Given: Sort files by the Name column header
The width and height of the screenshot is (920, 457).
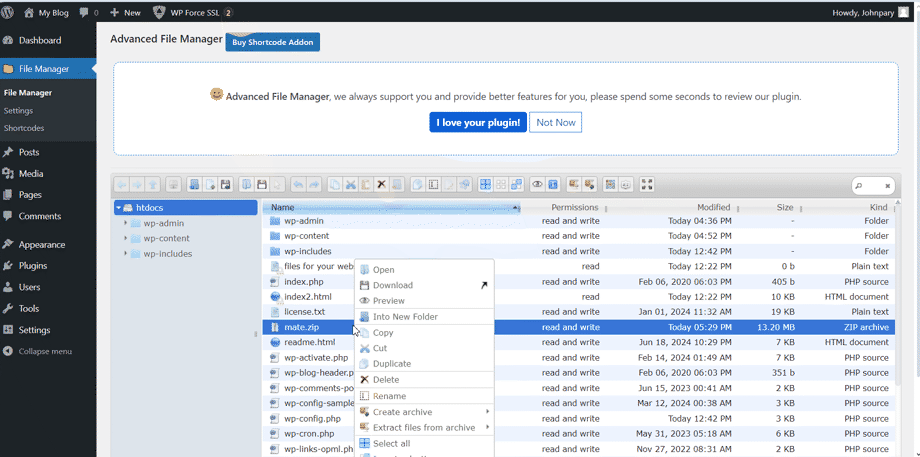Looking at the screenshot, I should (x=282, y=207).
